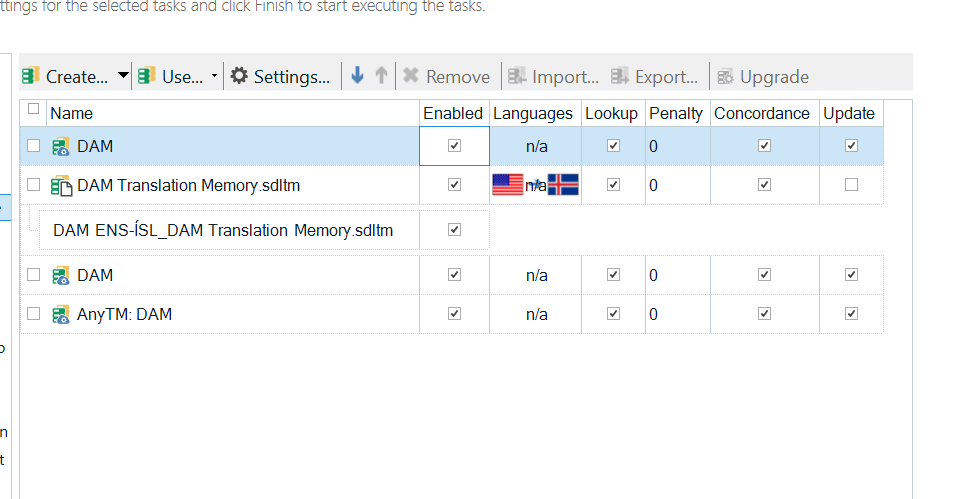Toggle Enabled for AnyTM: DAM
This screenshot has height=499, width=955.
point(454,314)
